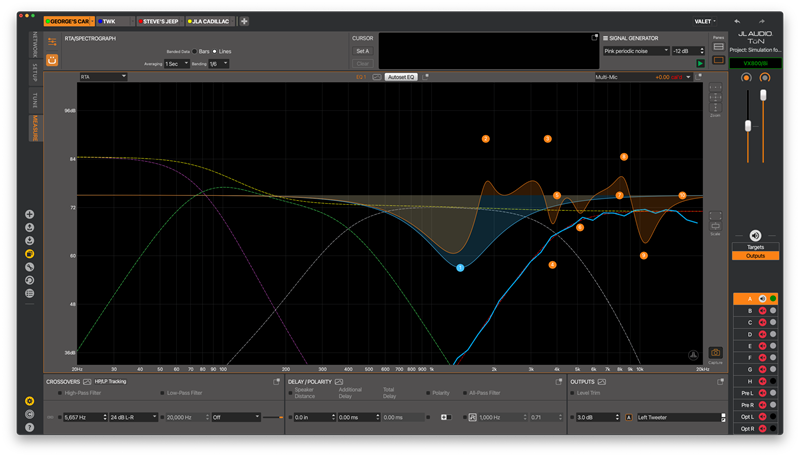Enable the Level Trim checkbox

tap(572, 393)
